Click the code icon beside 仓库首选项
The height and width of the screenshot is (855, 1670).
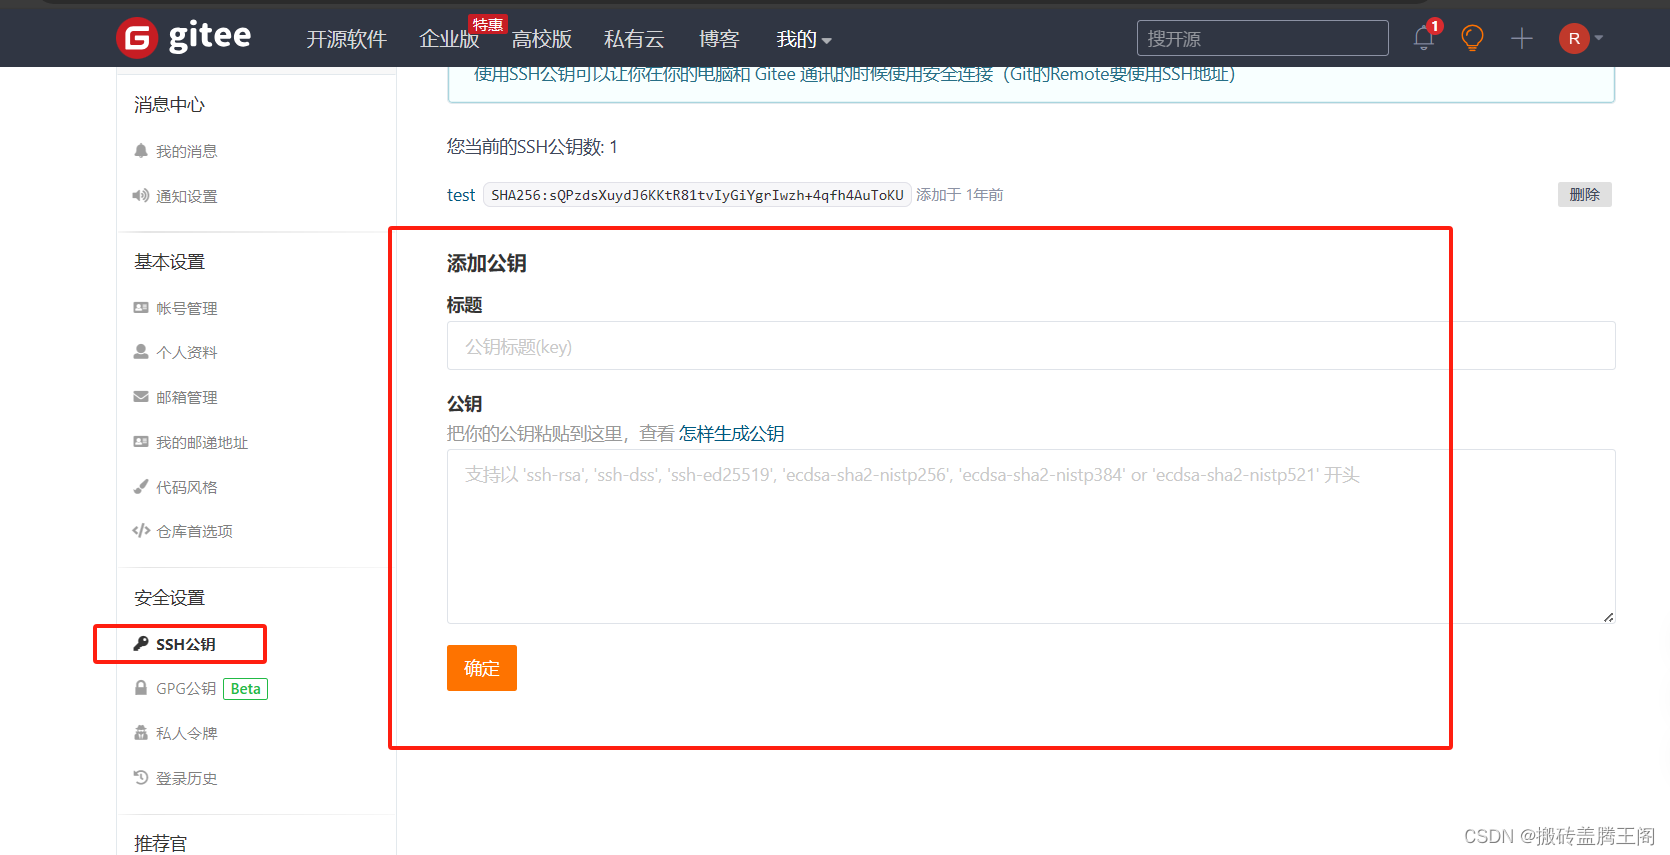141,531
